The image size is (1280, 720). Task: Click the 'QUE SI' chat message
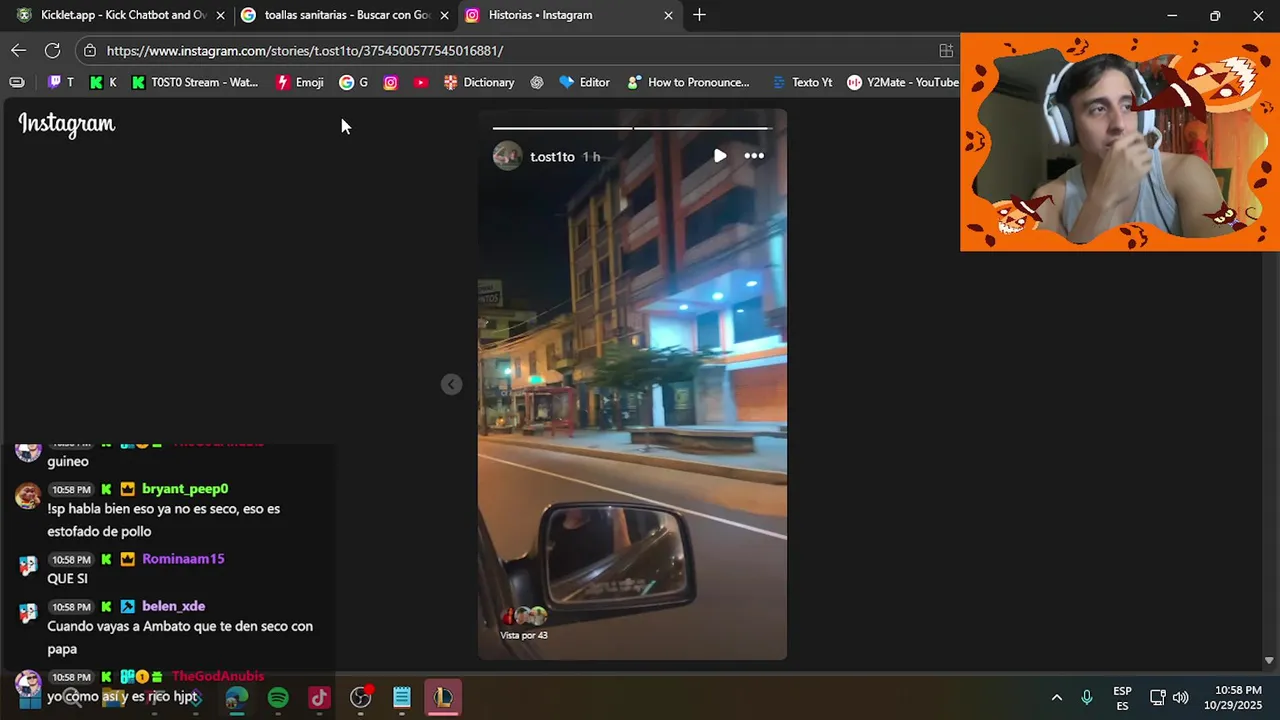[x=67, y=579]
